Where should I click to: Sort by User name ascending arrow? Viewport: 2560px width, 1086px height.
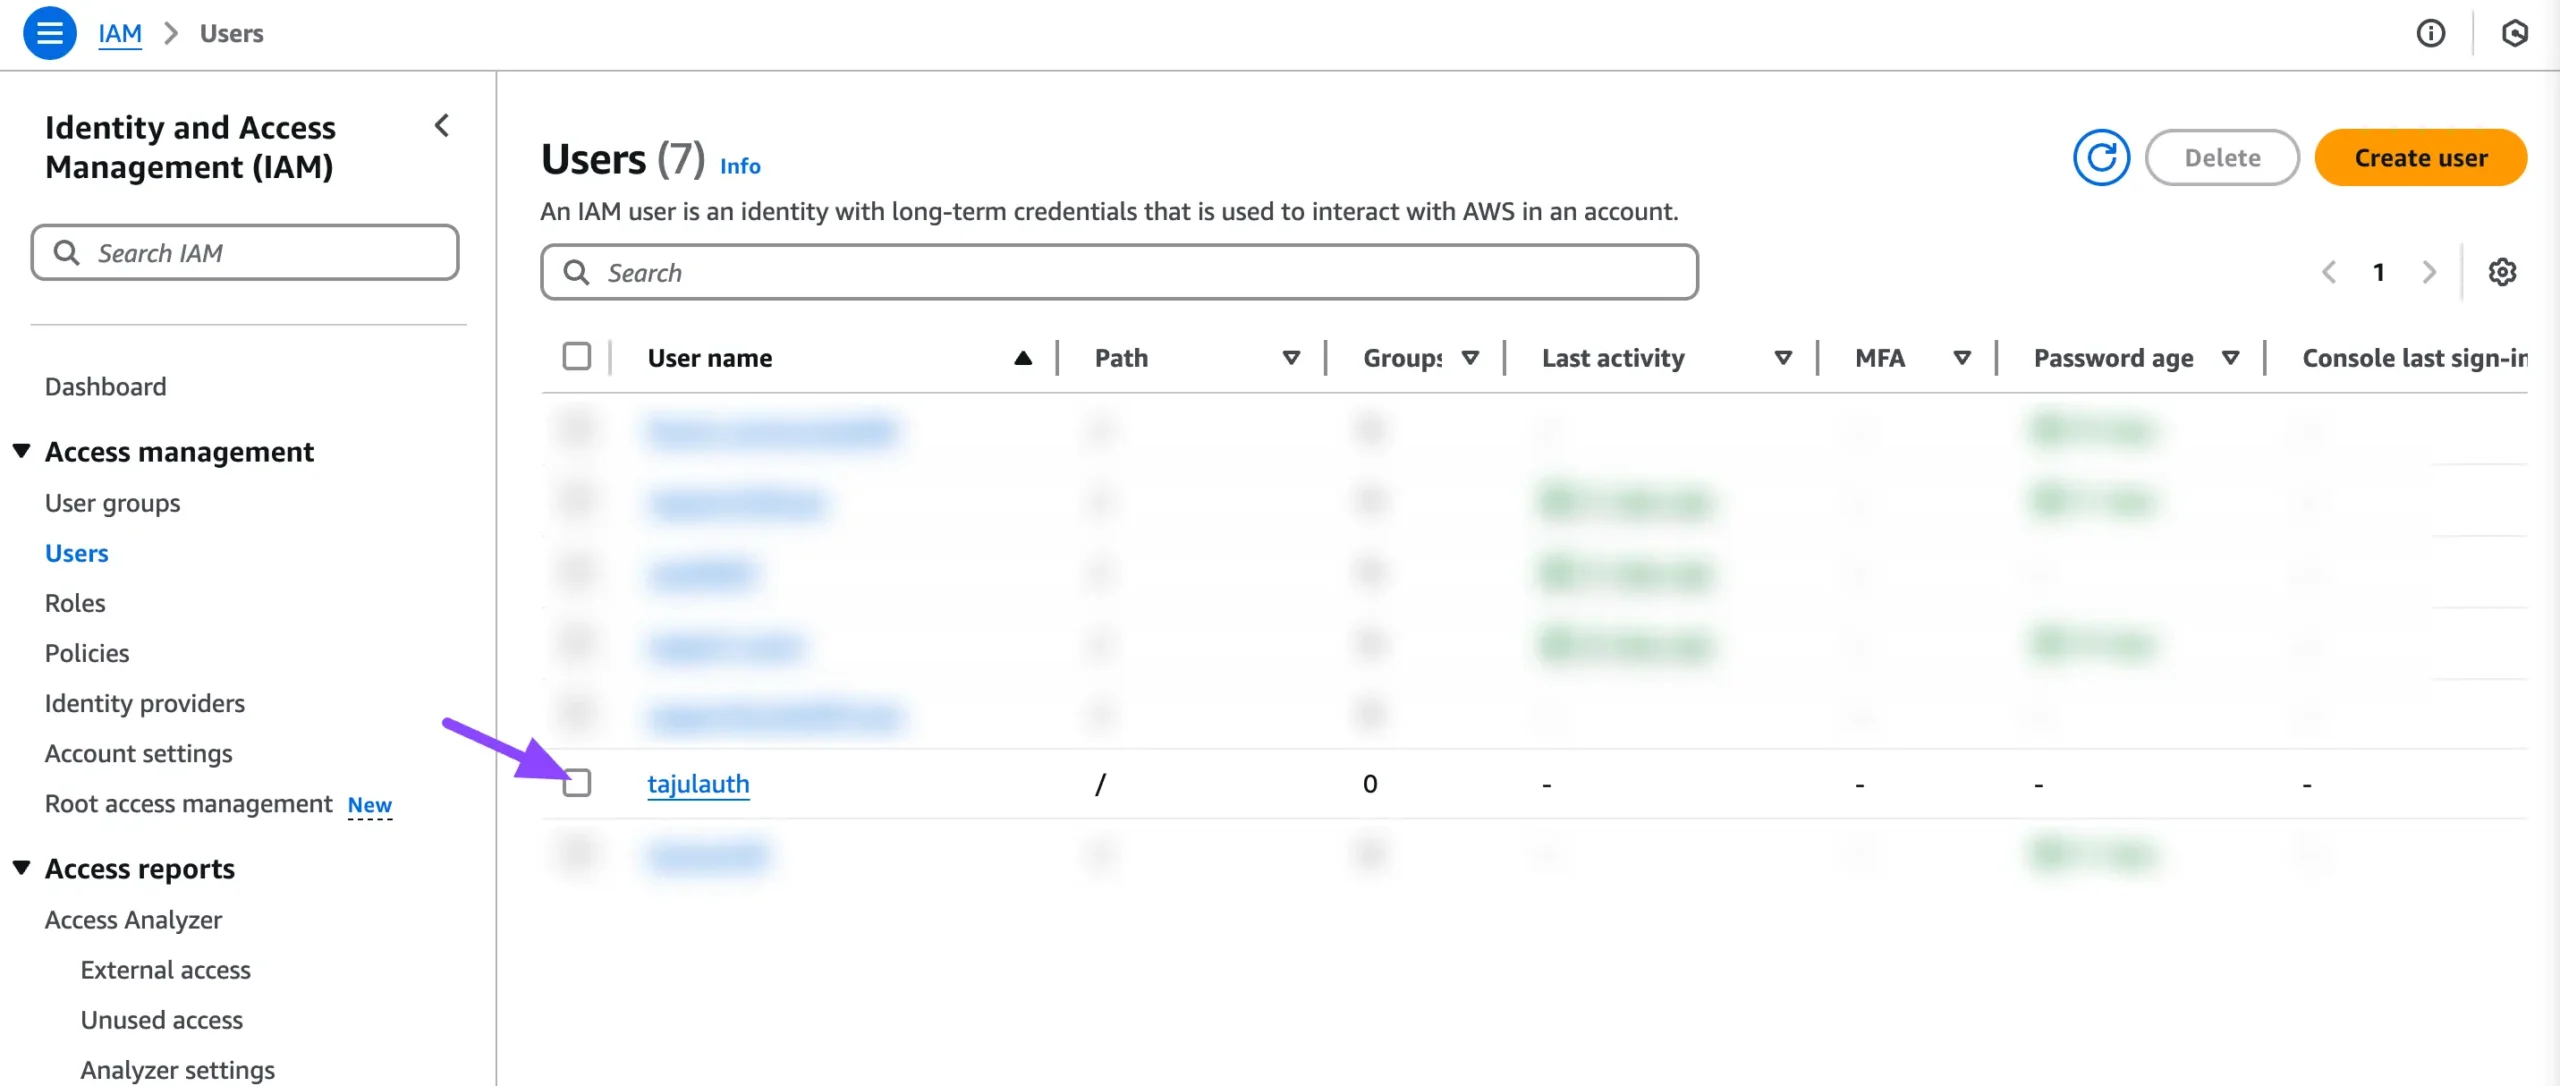coord(1022,358)
